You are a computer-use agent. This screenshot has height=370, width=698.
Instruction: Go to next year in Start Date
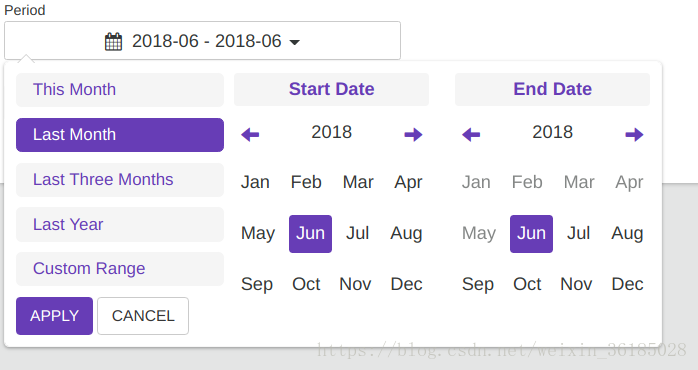[x=413, y=134]
